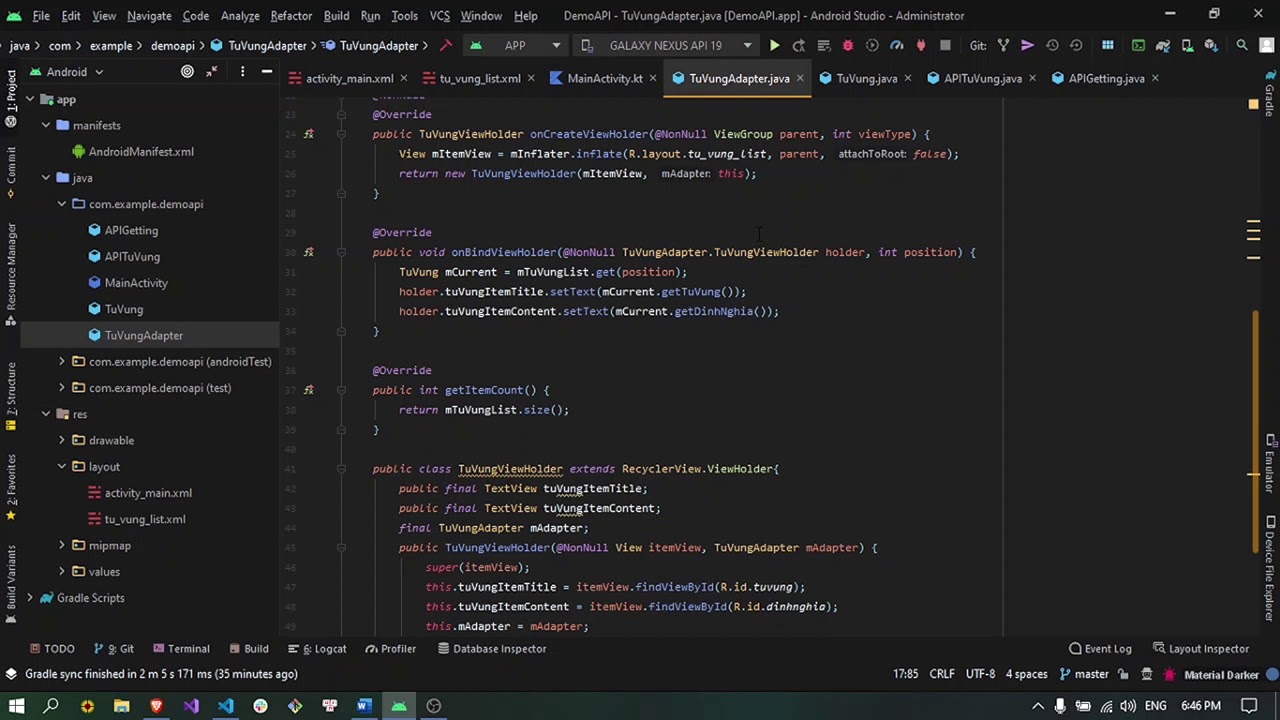This screenshot has height=720, width=1280.
Task: Switch to the MainActivity.kt editor tab
Action: click(604, 78)
